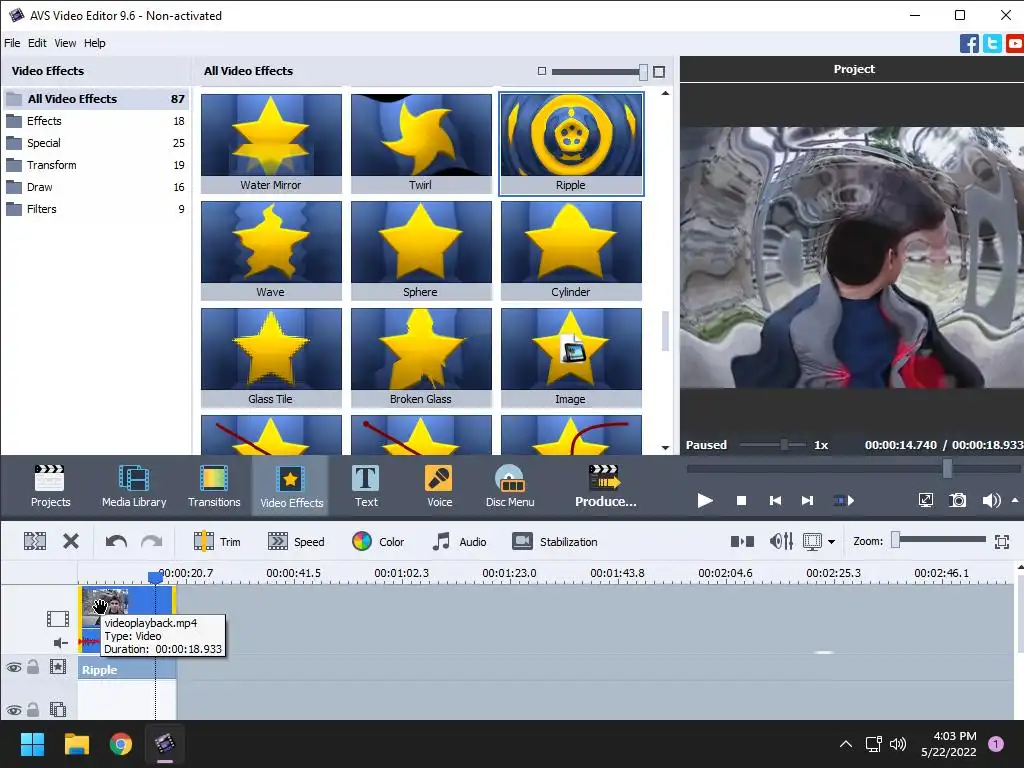Select the Ripple effect block on timeline
The image size is (1024, 768).
pyautogui.click(x=127, y=669)
